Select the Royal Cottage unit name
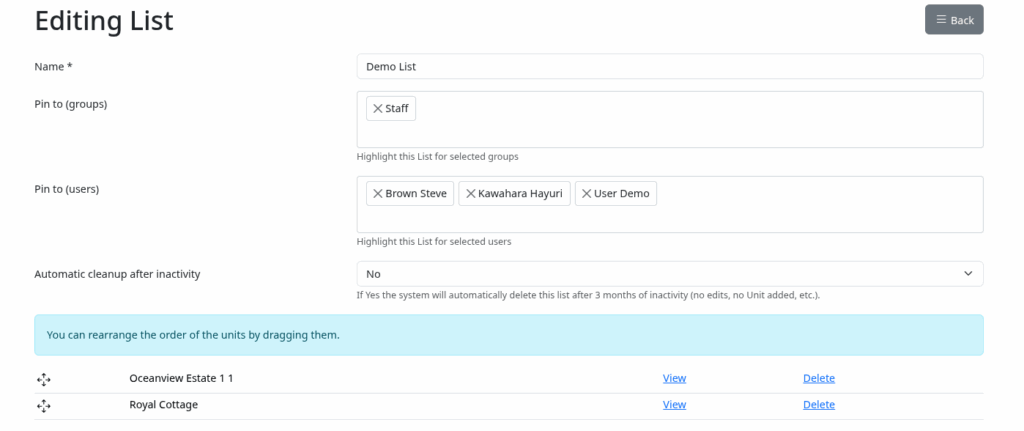1024x431 pixels. point(163,404)
